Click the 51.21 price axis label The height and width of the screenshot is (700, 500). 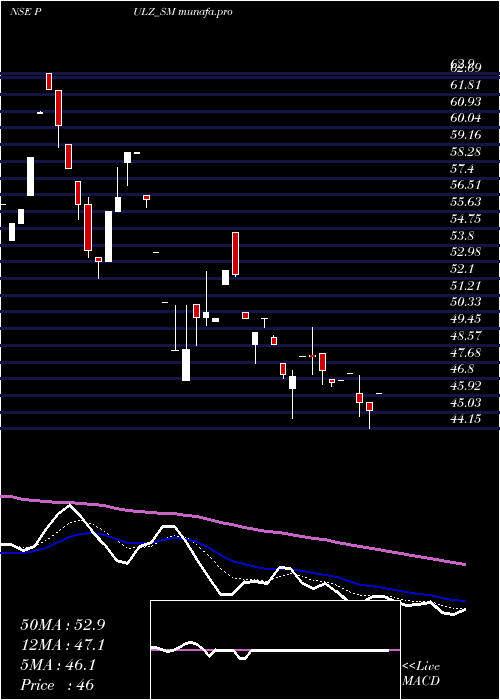(466, 286)
